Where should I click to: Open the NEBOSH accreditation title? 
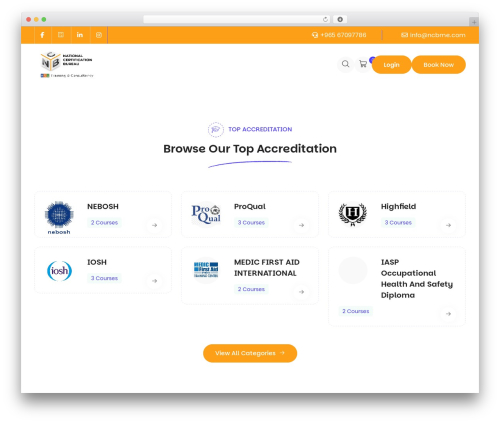click(x=103, y=207)
